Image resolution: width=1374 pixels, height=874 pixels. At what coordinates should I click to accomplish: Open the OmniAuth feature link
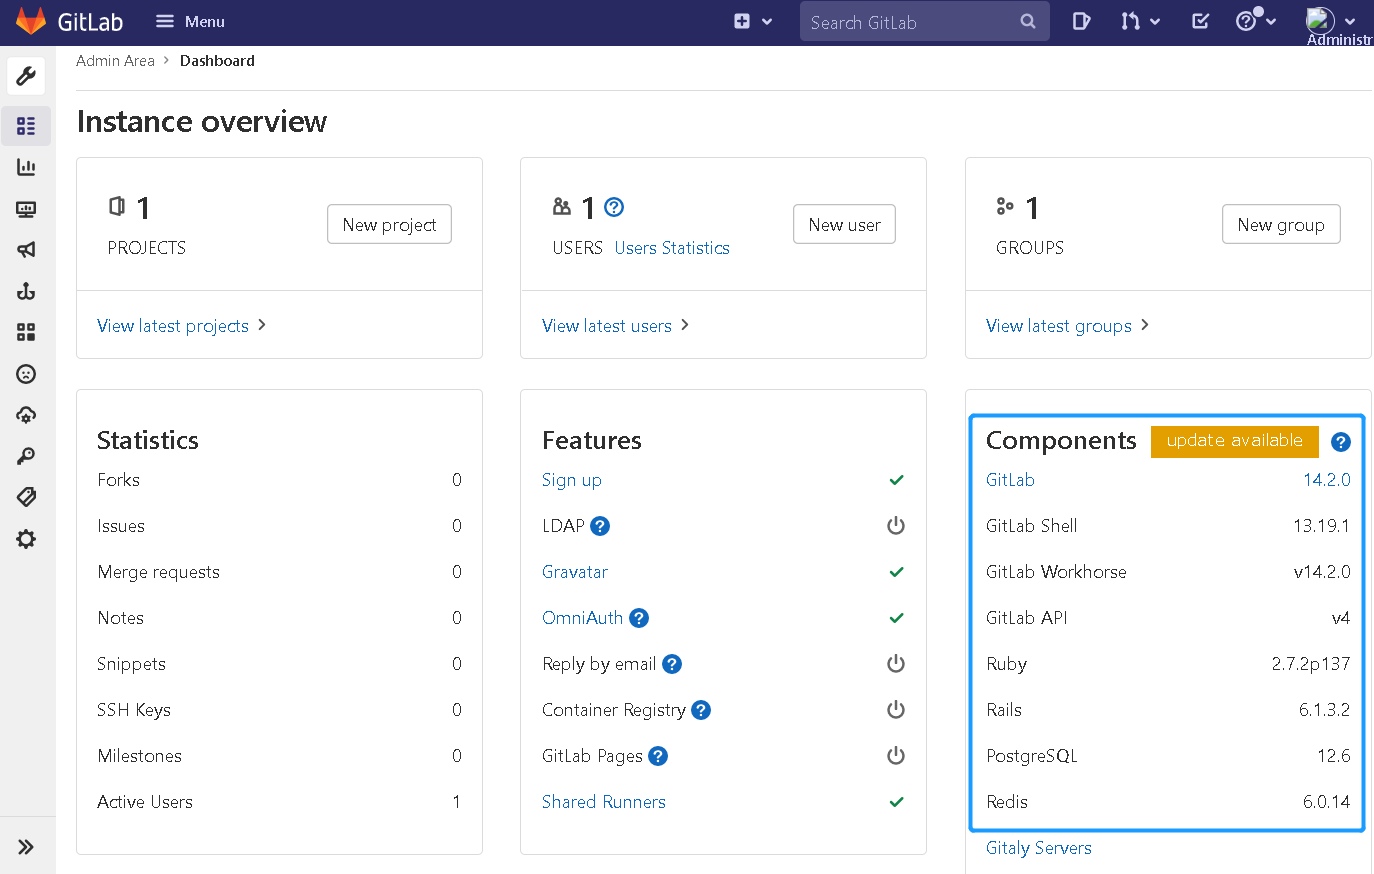tap(582, 618)
